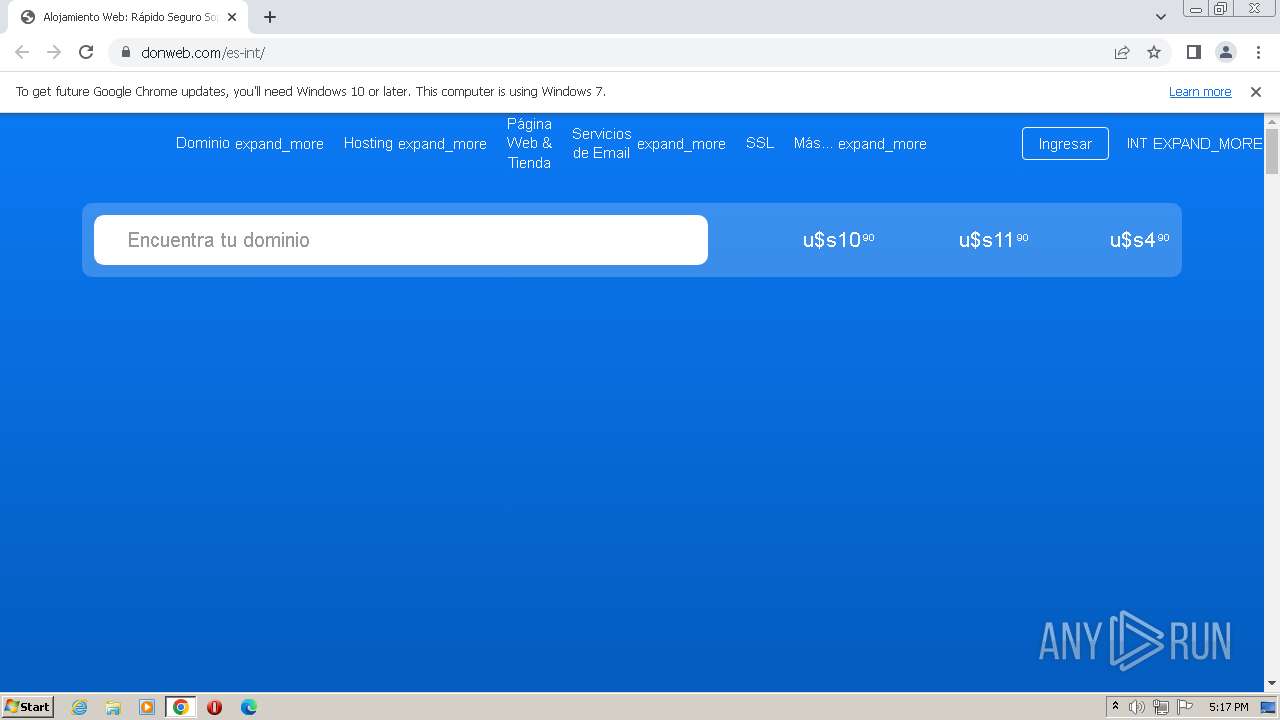Open Opera browser from taskbar
The height and width of the screenshot is (720, 1280).
214,707
